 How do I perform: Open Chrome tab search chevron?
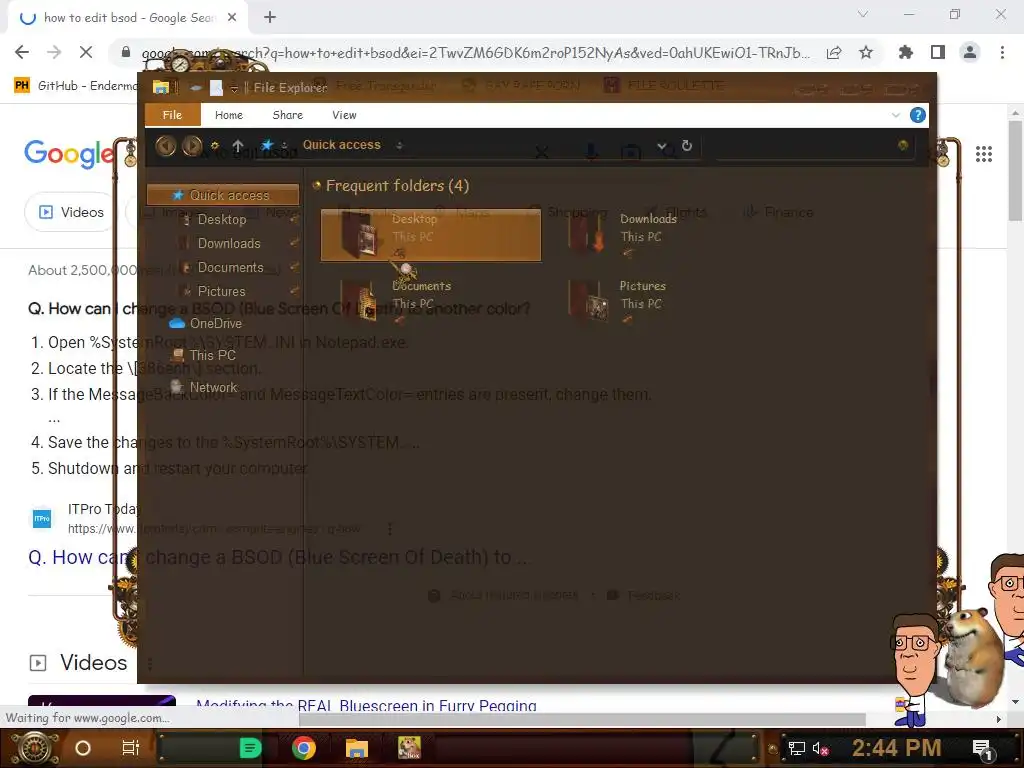863,14
